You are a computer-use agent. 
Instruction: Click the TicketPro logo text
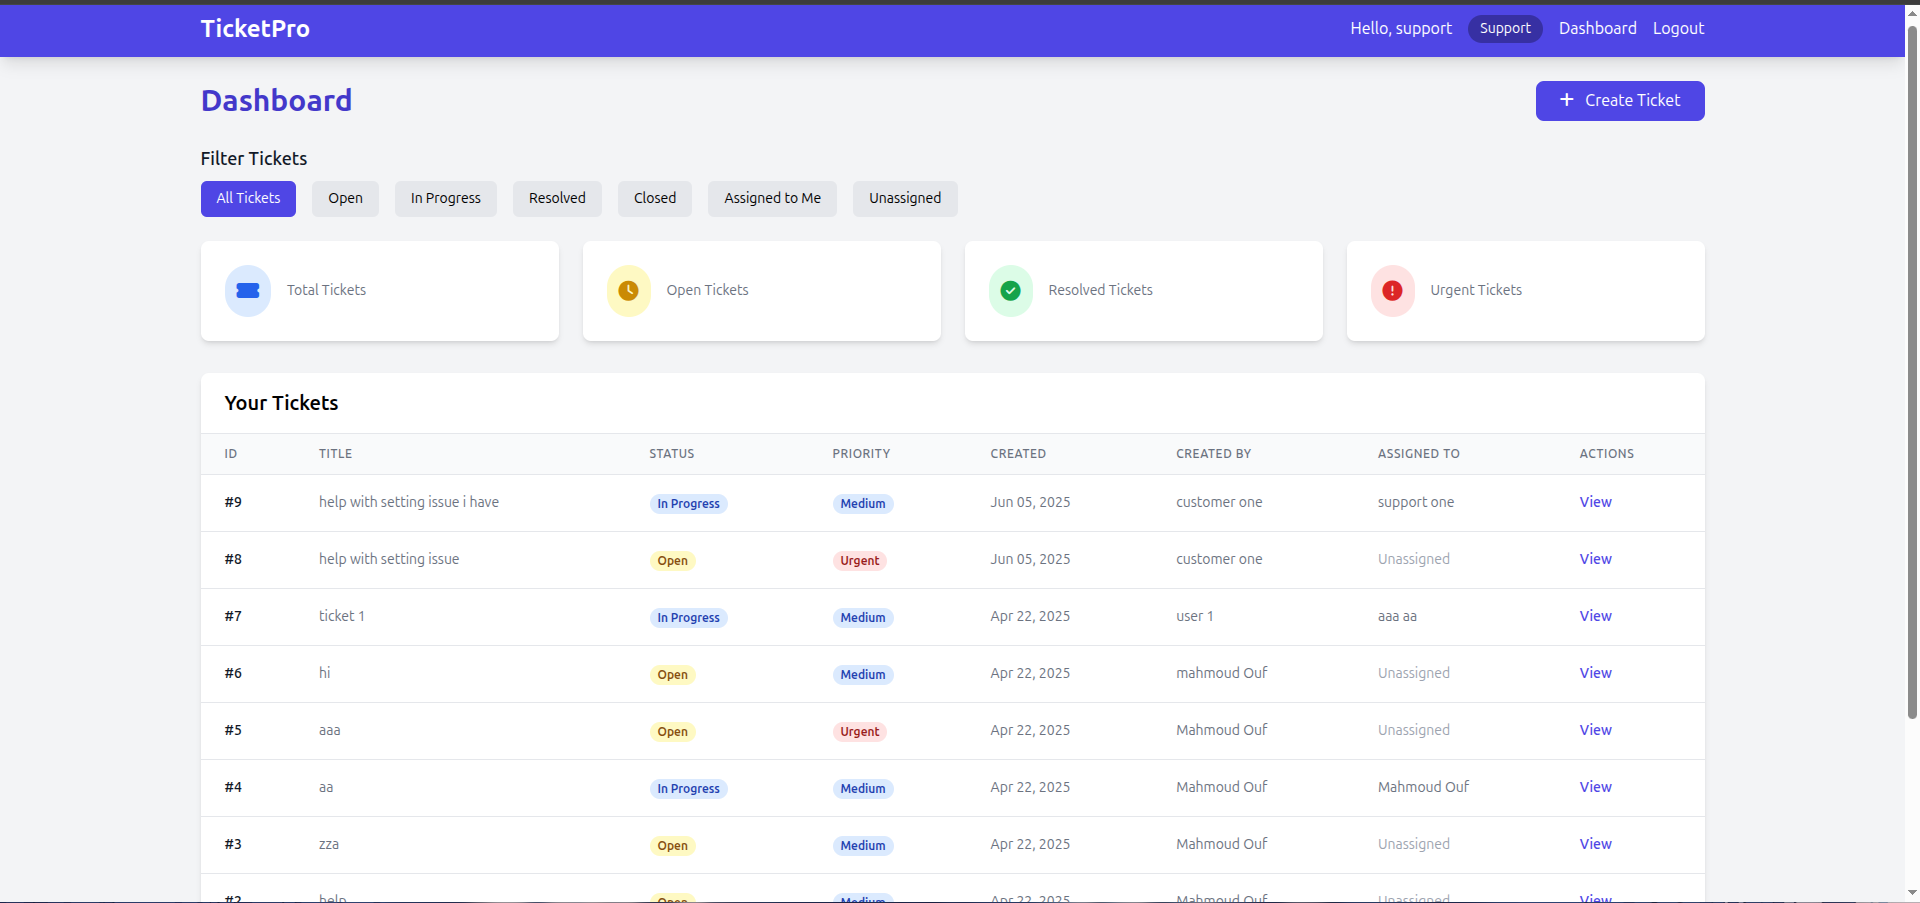(255, 28)
